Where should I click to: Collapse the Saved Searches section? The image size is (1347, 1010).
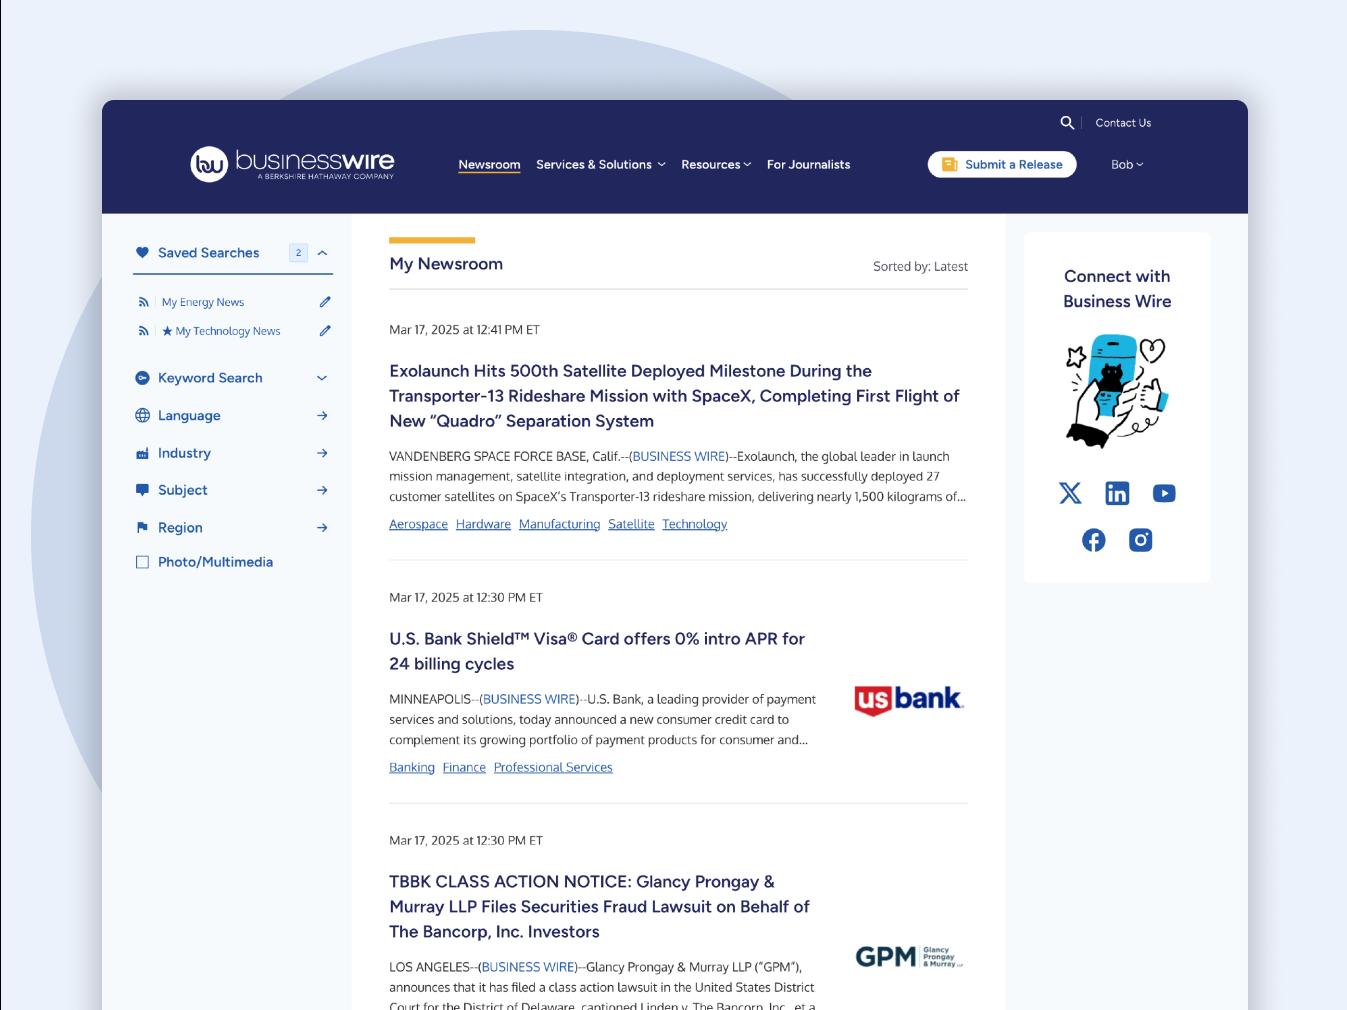click(321, 252)
